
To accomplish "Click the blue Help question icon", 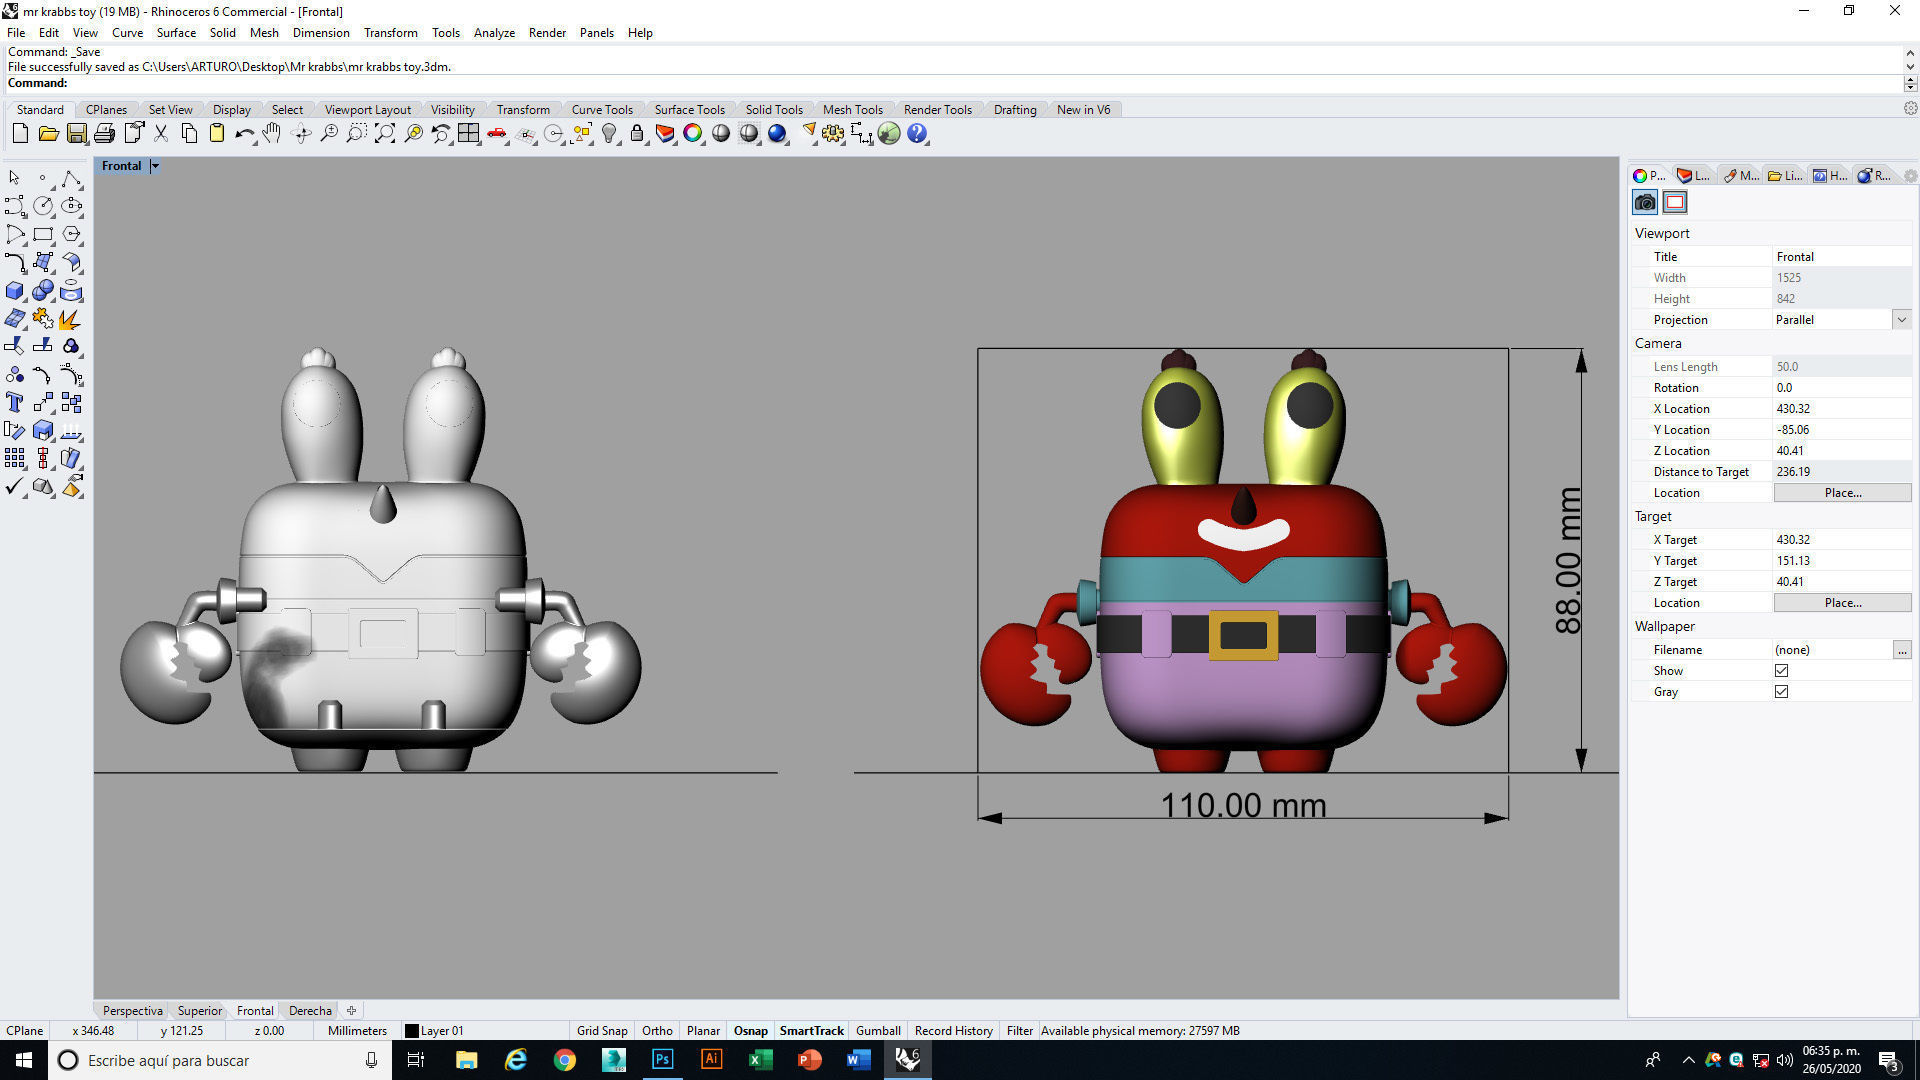I will click(917, 133).
